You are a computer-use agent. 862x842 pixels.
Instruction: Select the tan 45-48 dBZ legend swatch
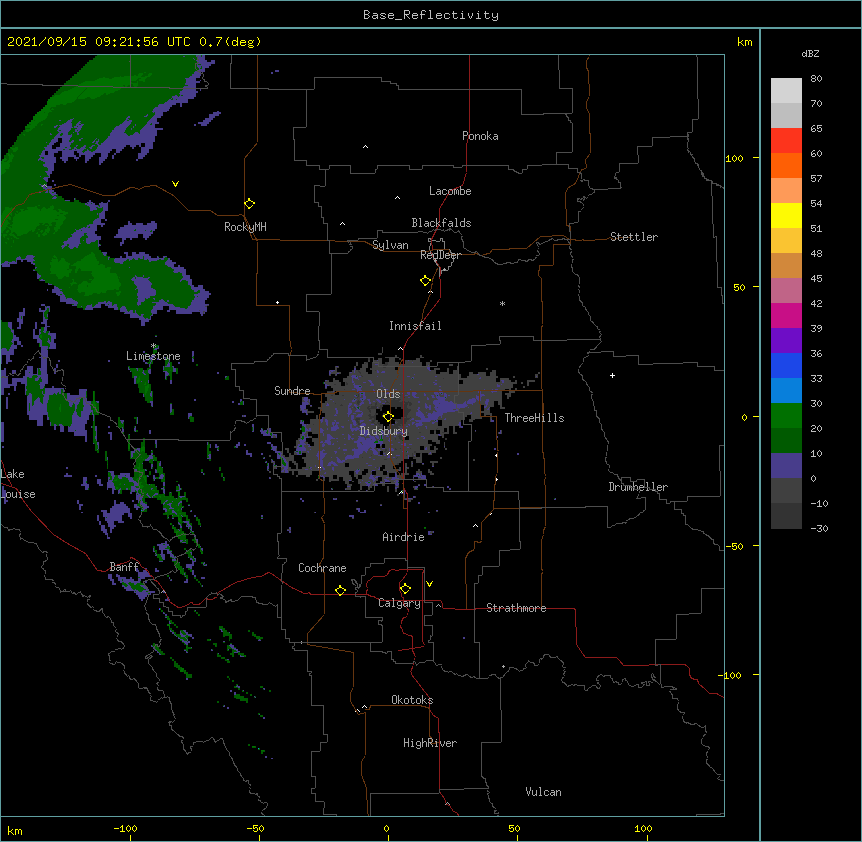coord(786,265)
